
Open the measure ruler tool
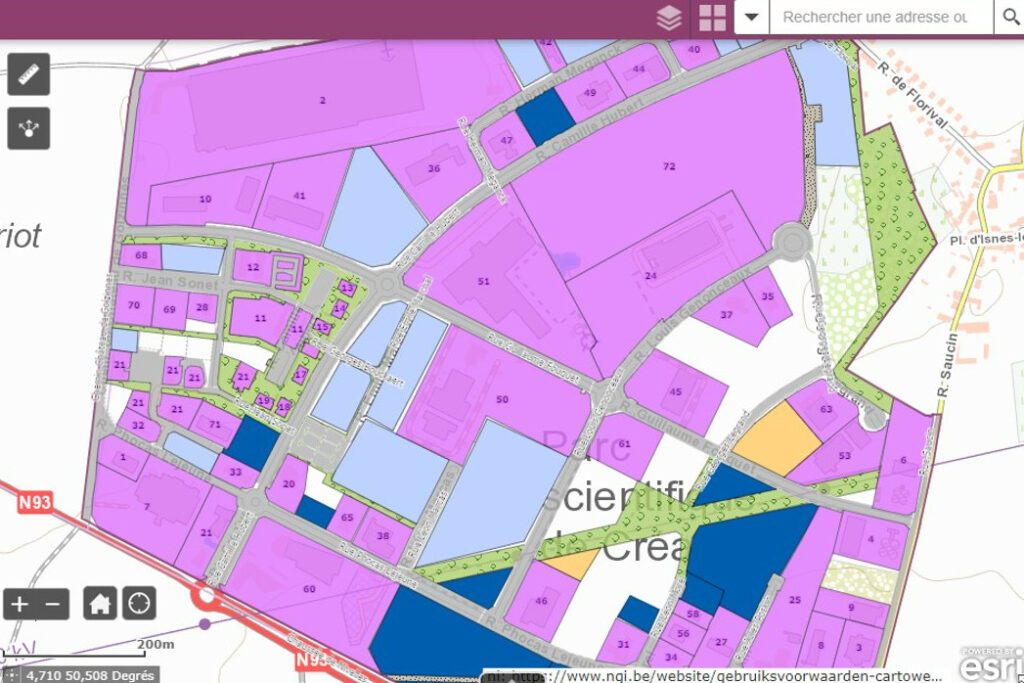[29, 74]
